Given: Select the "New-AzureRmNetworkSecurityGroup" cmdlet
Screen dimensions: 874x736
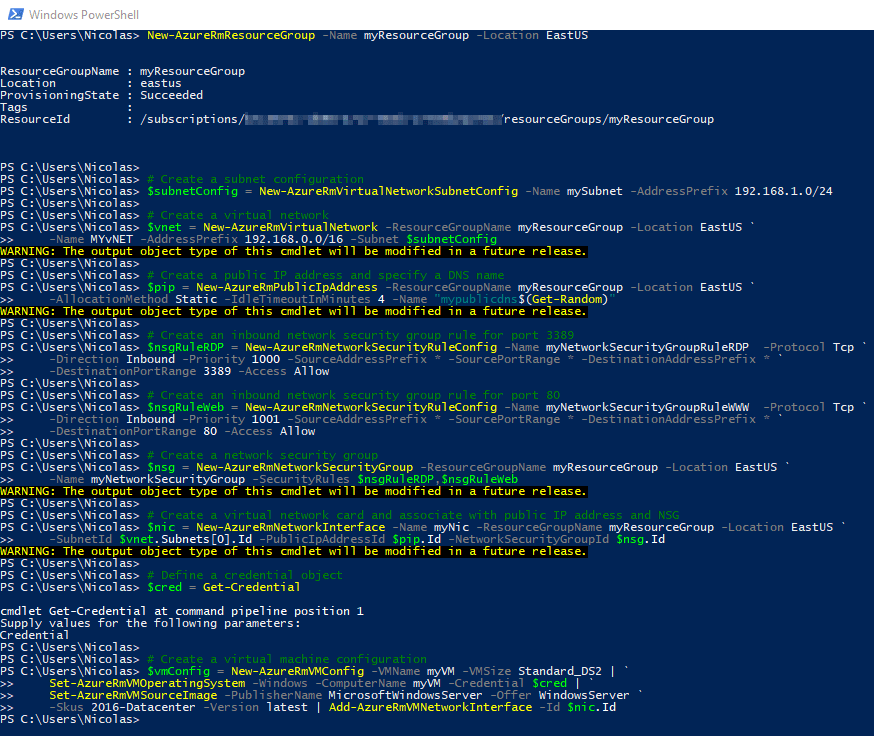Looking at the screenshot, I should pos(304,467).
